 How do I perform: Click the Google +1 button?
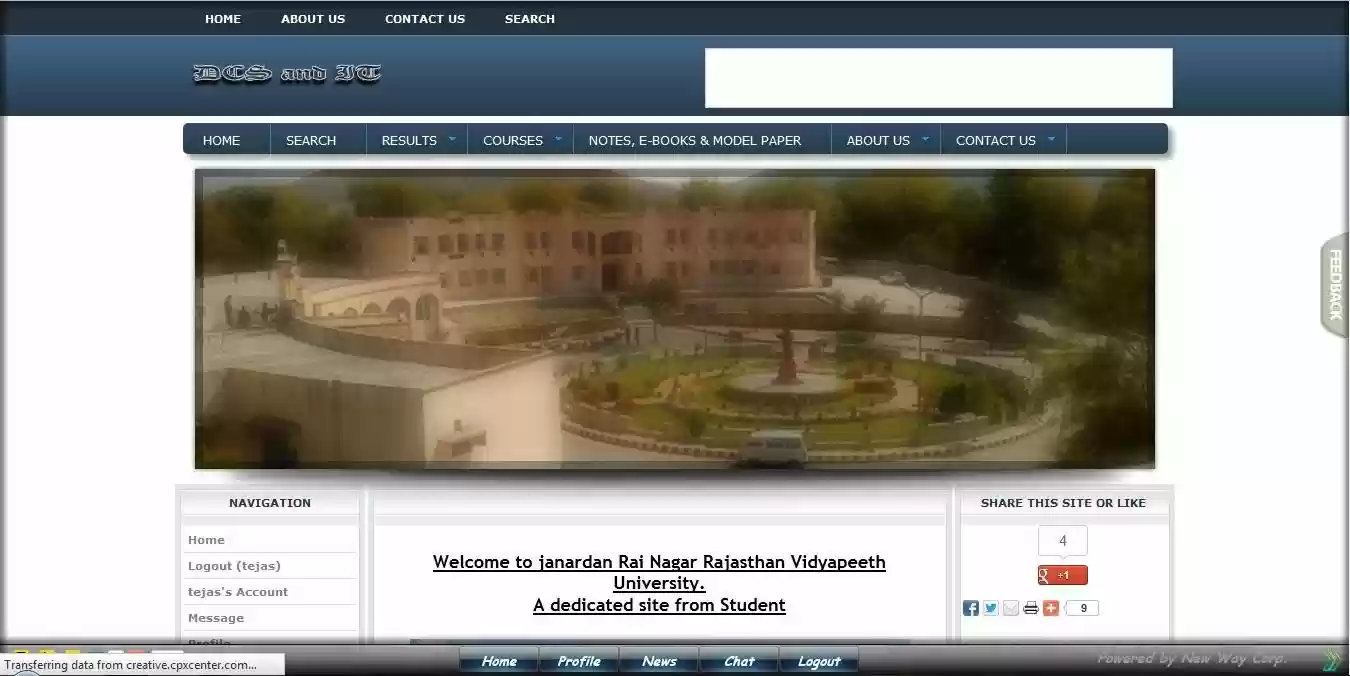[1062, 574]
